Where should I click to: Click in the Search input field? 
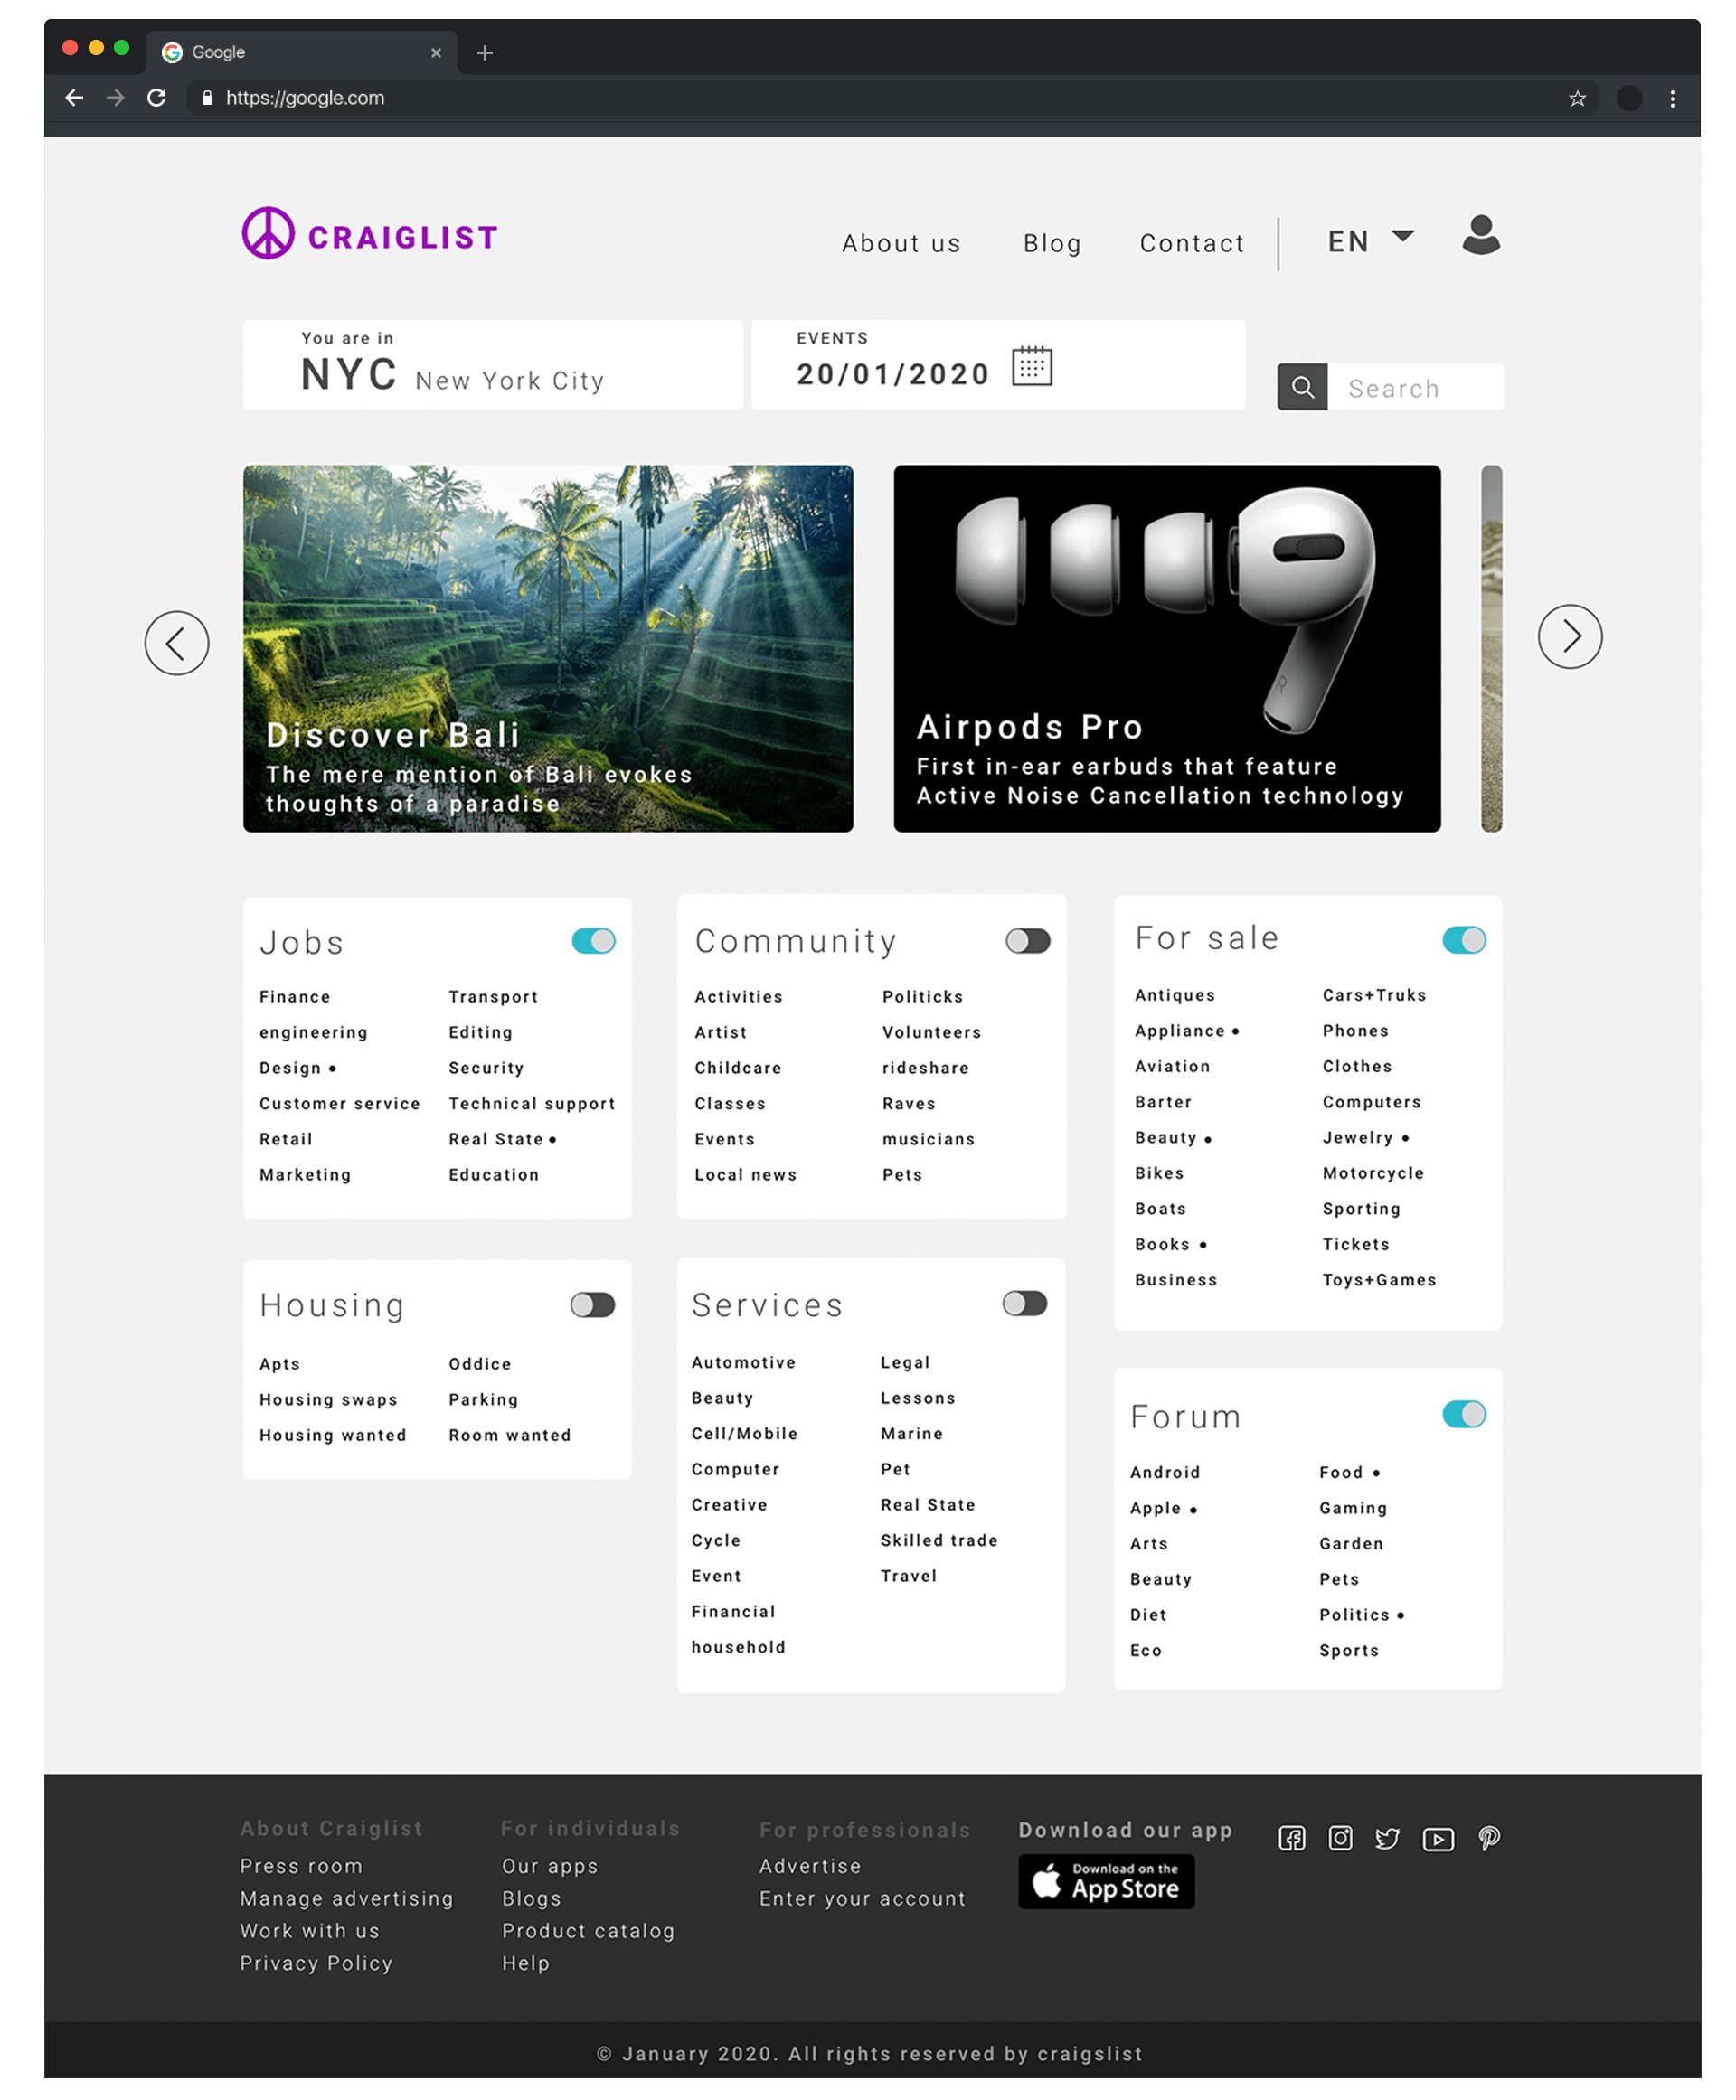[1415, 387]
